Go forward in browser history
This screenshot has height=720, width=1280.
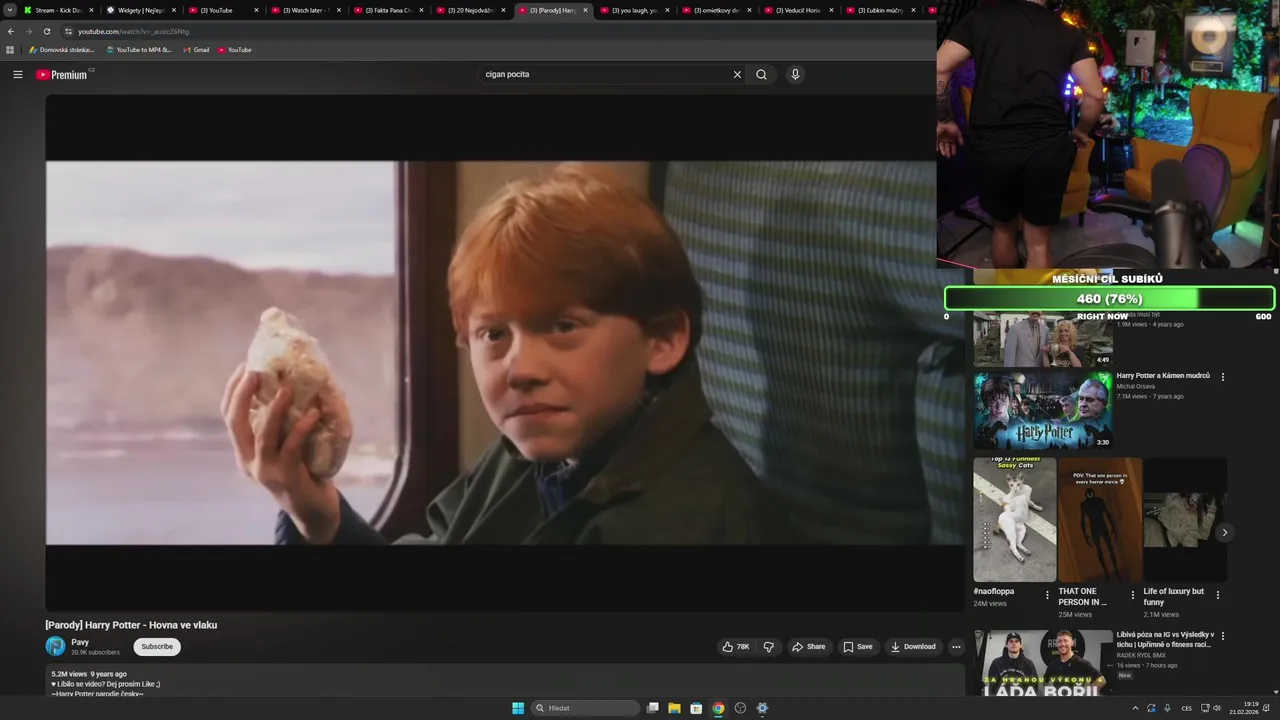[28, 31]
